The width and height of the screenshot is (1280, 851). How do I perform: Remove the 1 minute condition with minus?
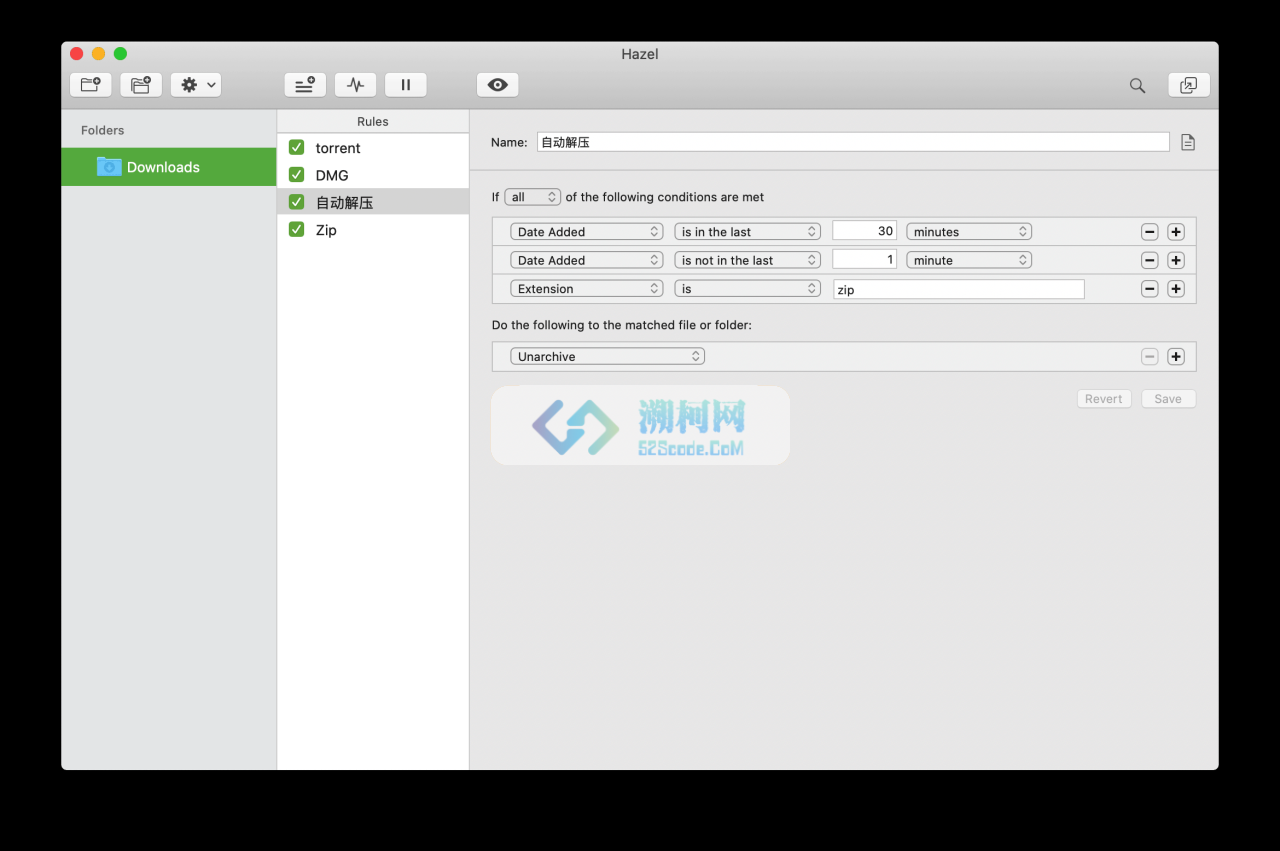(x=1150, y=261)
